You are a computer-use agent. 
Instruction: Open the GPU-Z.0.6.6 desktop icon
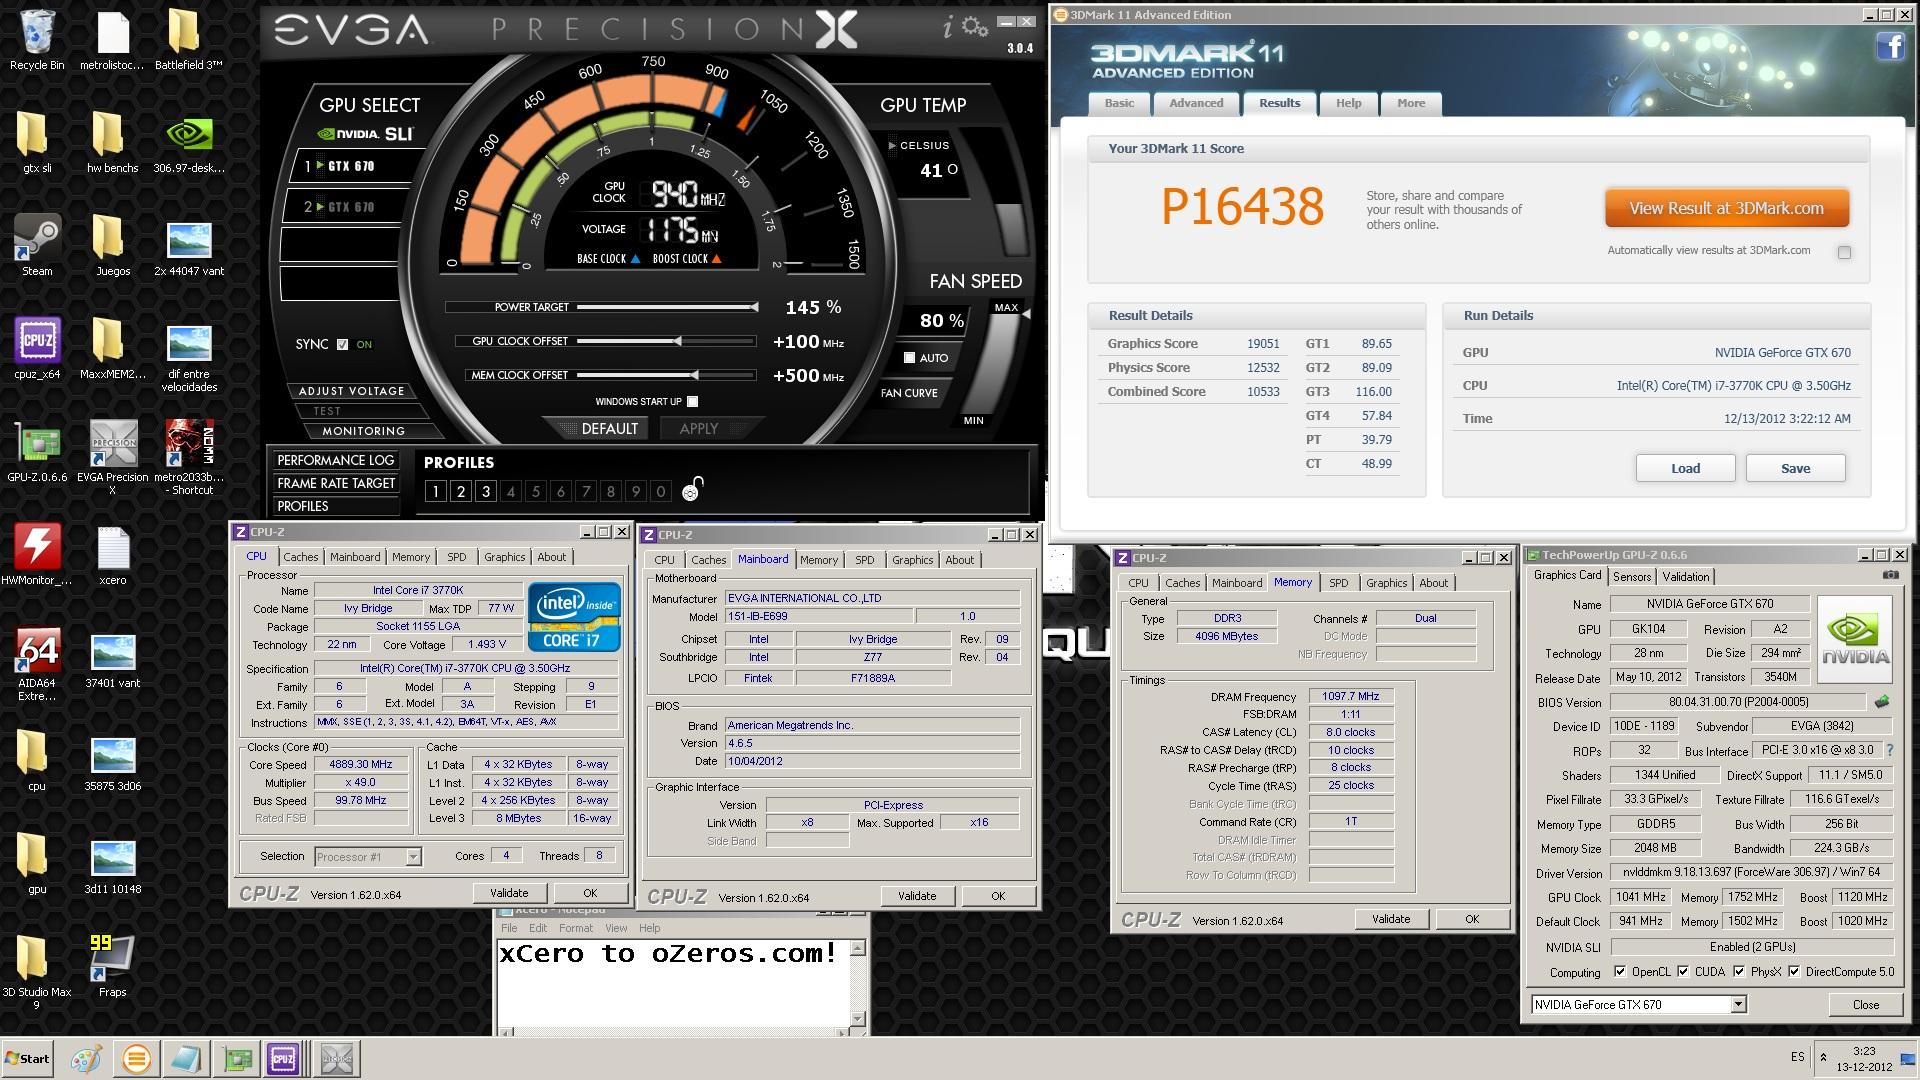tap(37, 451)
